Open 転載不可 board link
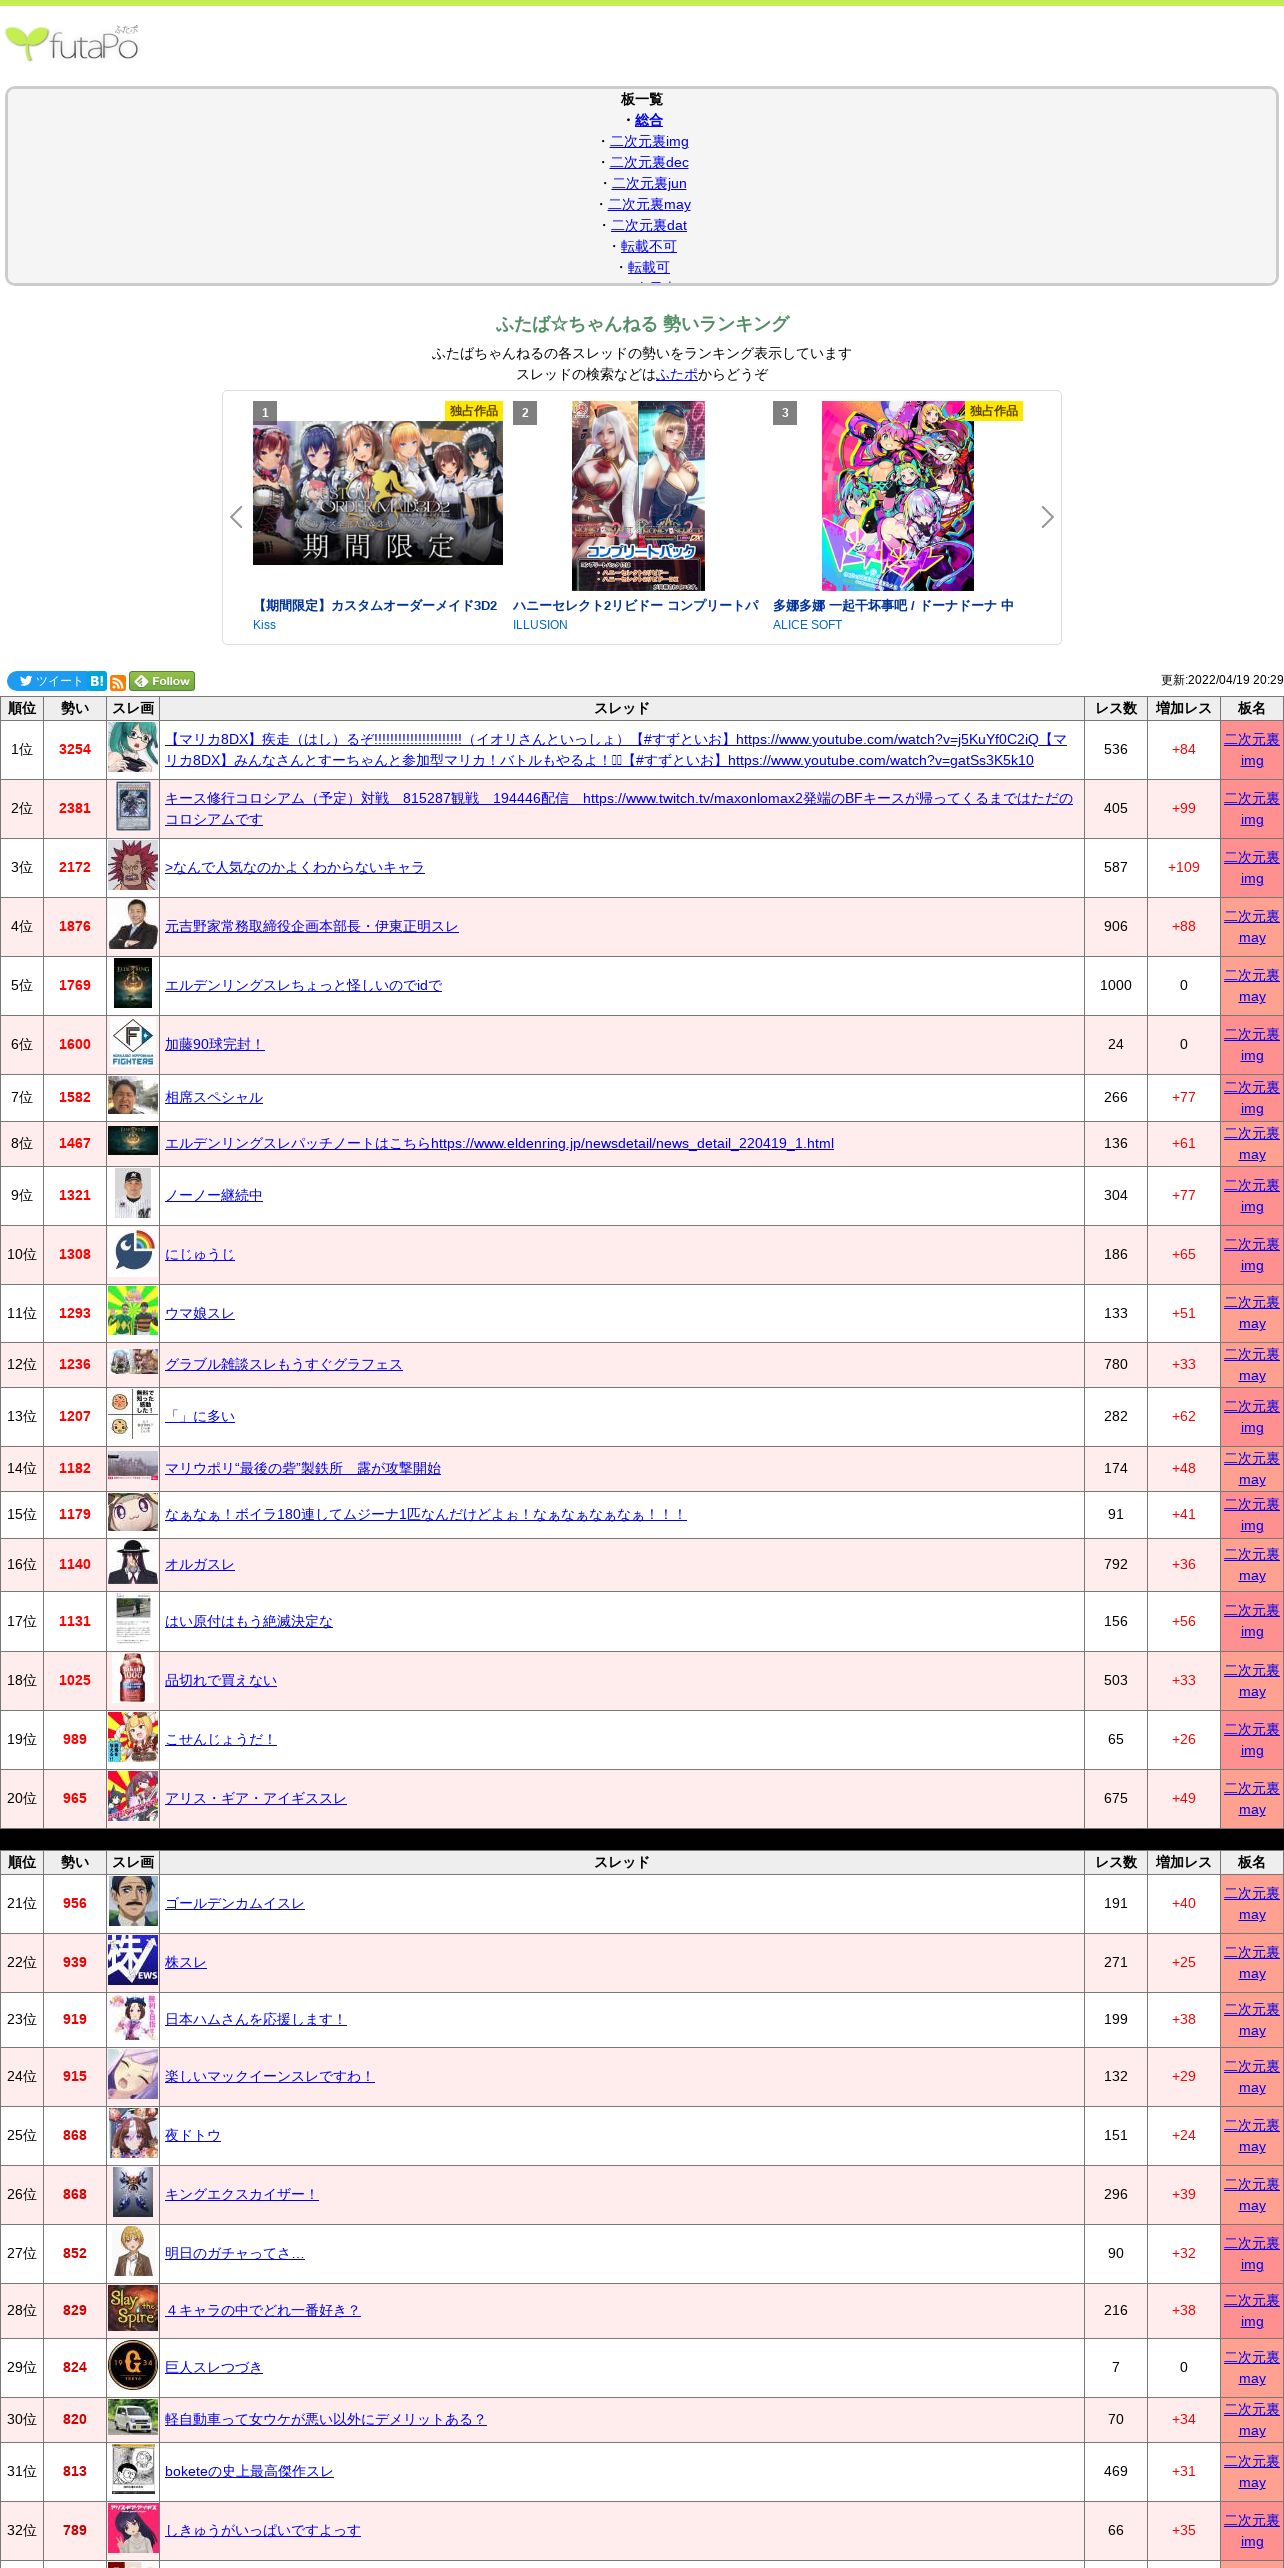This screenshot has height=2568, width=1284. tap(648, 246)
